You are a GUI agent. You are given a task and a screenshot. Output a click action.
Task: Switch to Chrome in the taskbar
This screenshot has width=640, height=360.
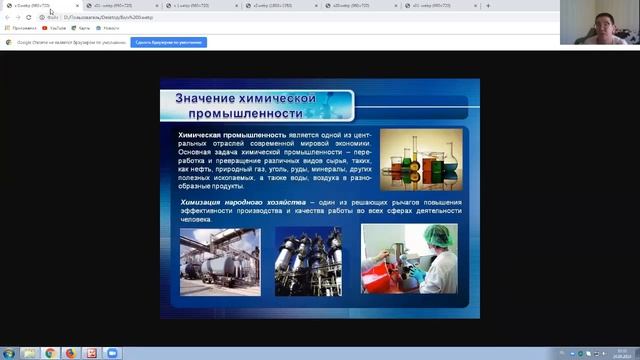tap(50, 353)
